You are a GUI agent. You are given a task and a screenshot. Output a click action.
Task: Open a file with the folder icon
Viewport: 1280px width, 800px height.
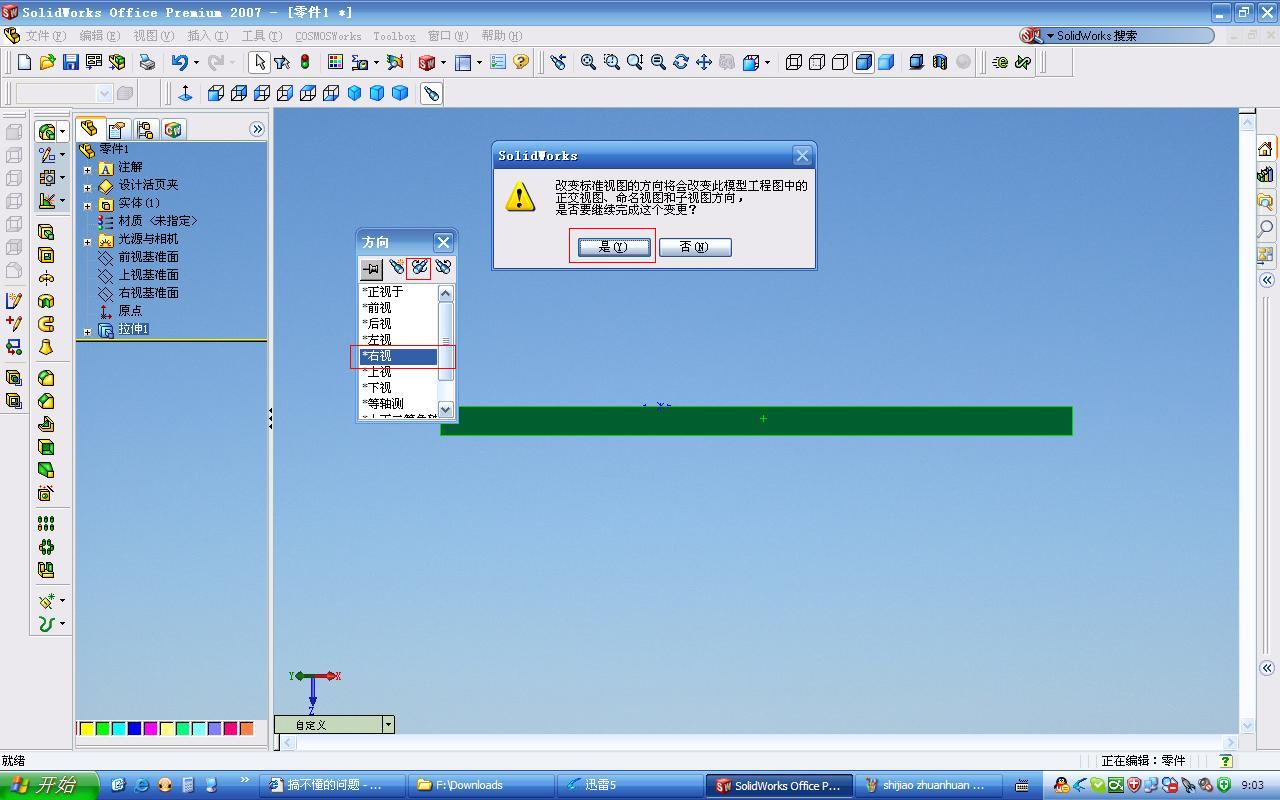tap(47, 62)
